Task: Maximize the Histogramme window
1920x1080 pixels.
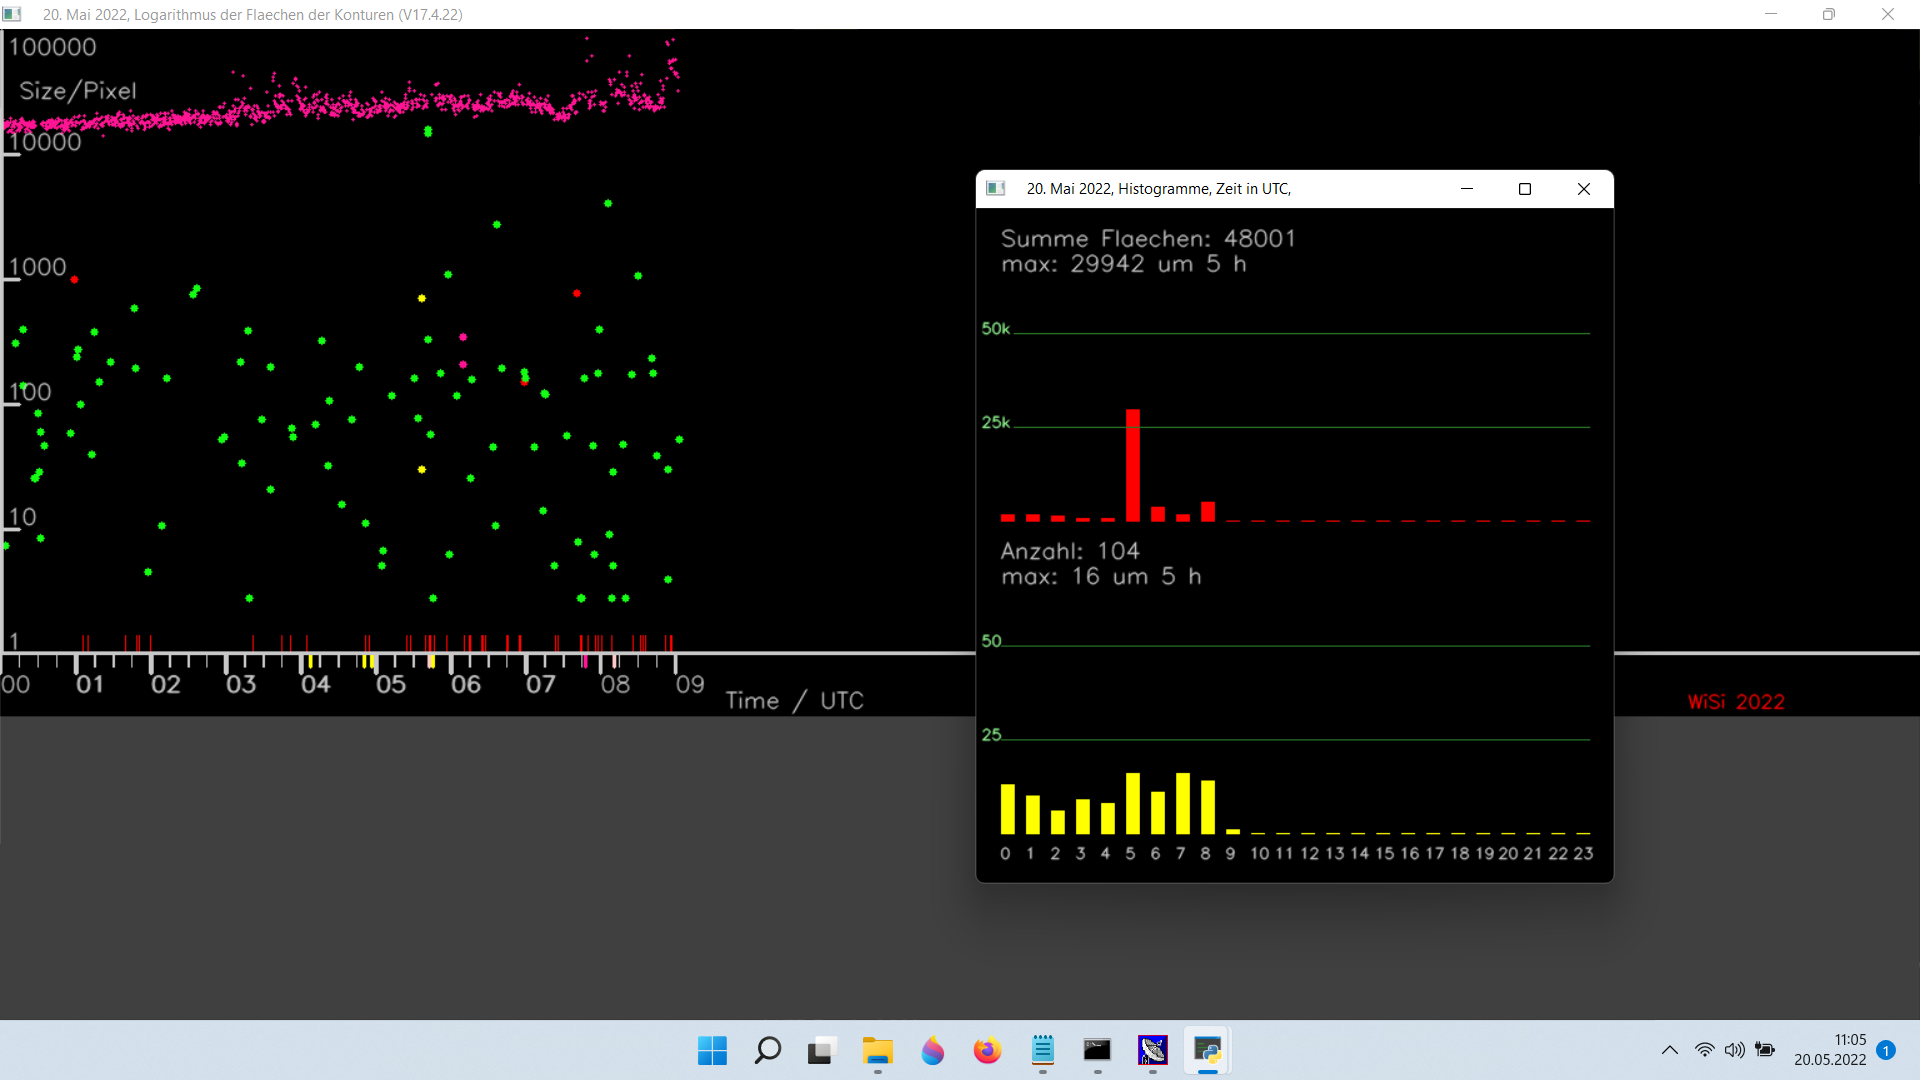Action: (x=1525, y=189)
